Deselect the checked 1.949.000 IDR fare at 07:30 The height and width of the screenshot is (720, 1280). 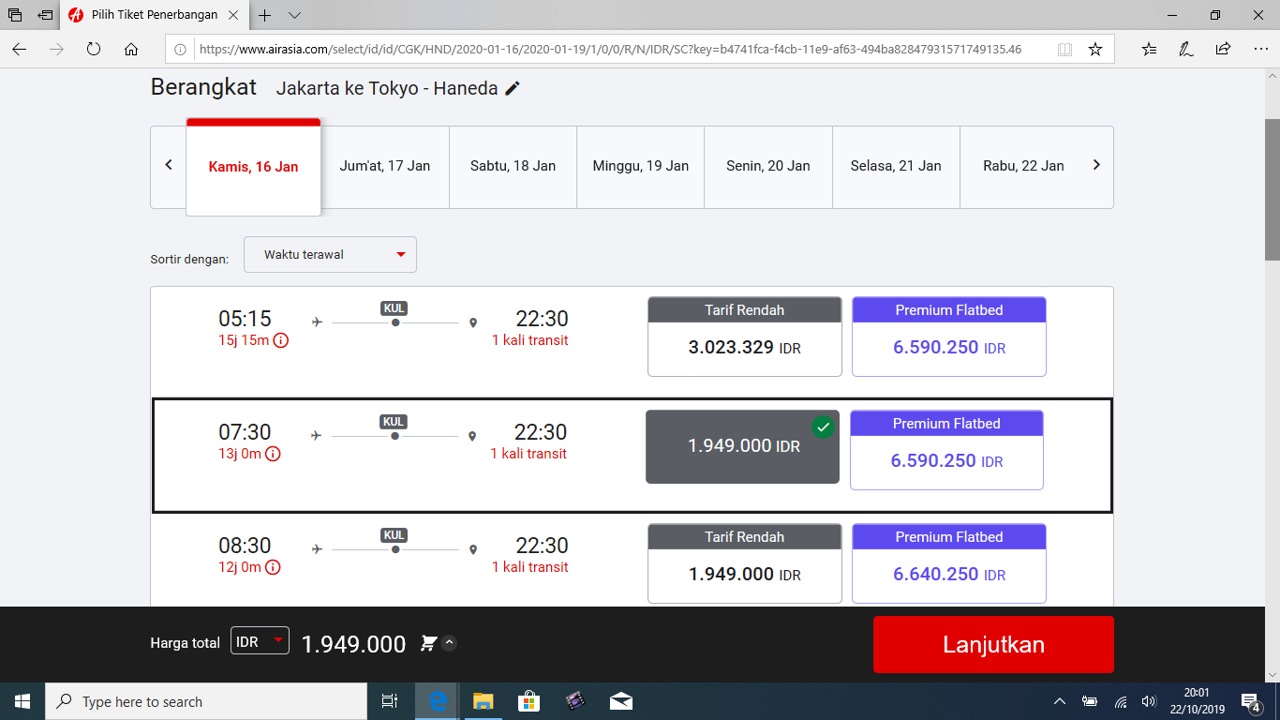pyautogui.click(x=742, y=447)
